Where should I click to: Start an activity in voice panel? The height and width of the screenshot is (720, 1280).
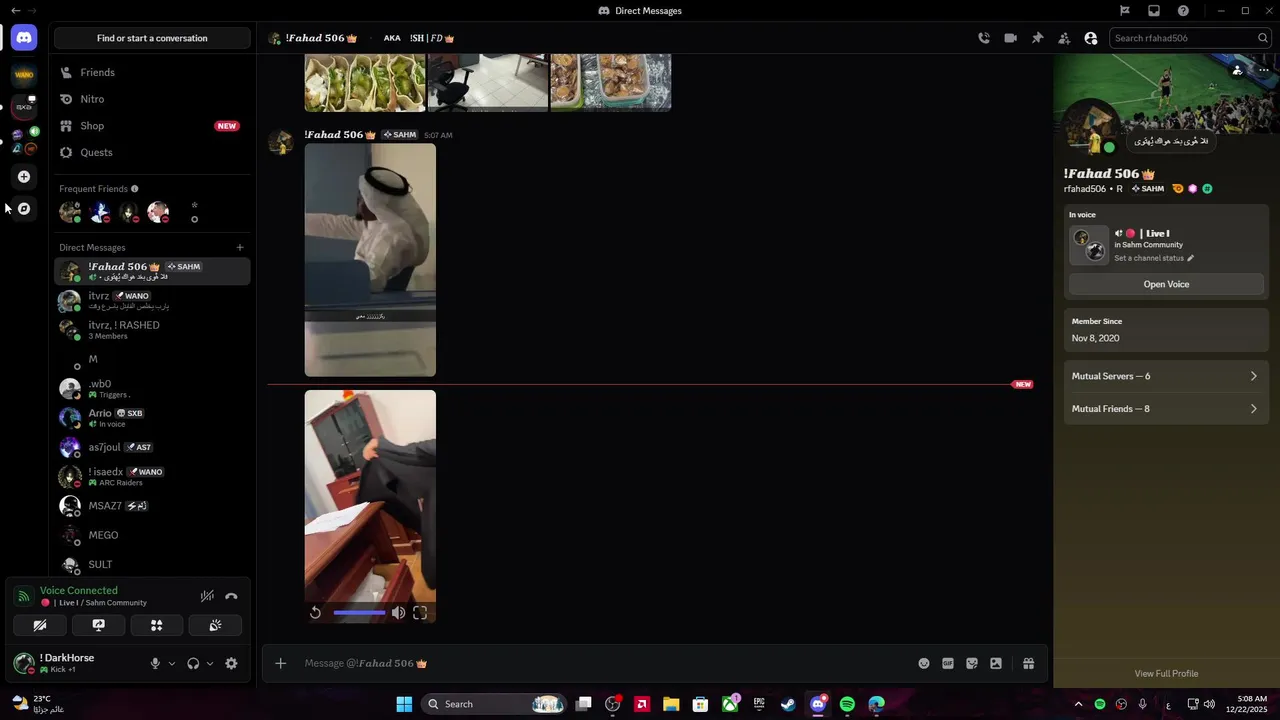[157, 625]
